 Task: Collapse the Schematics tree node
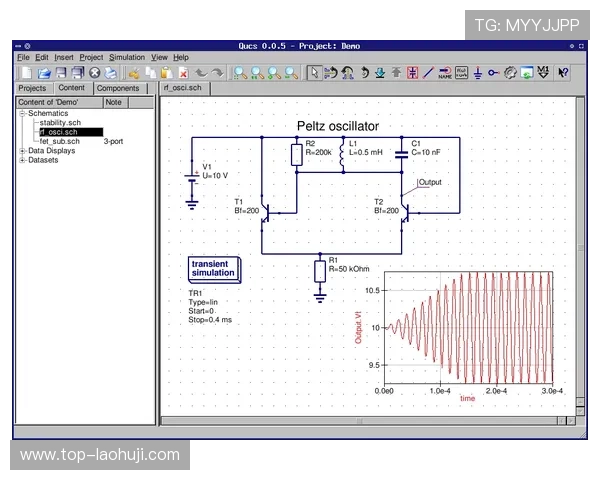click(x=22, y=113)
